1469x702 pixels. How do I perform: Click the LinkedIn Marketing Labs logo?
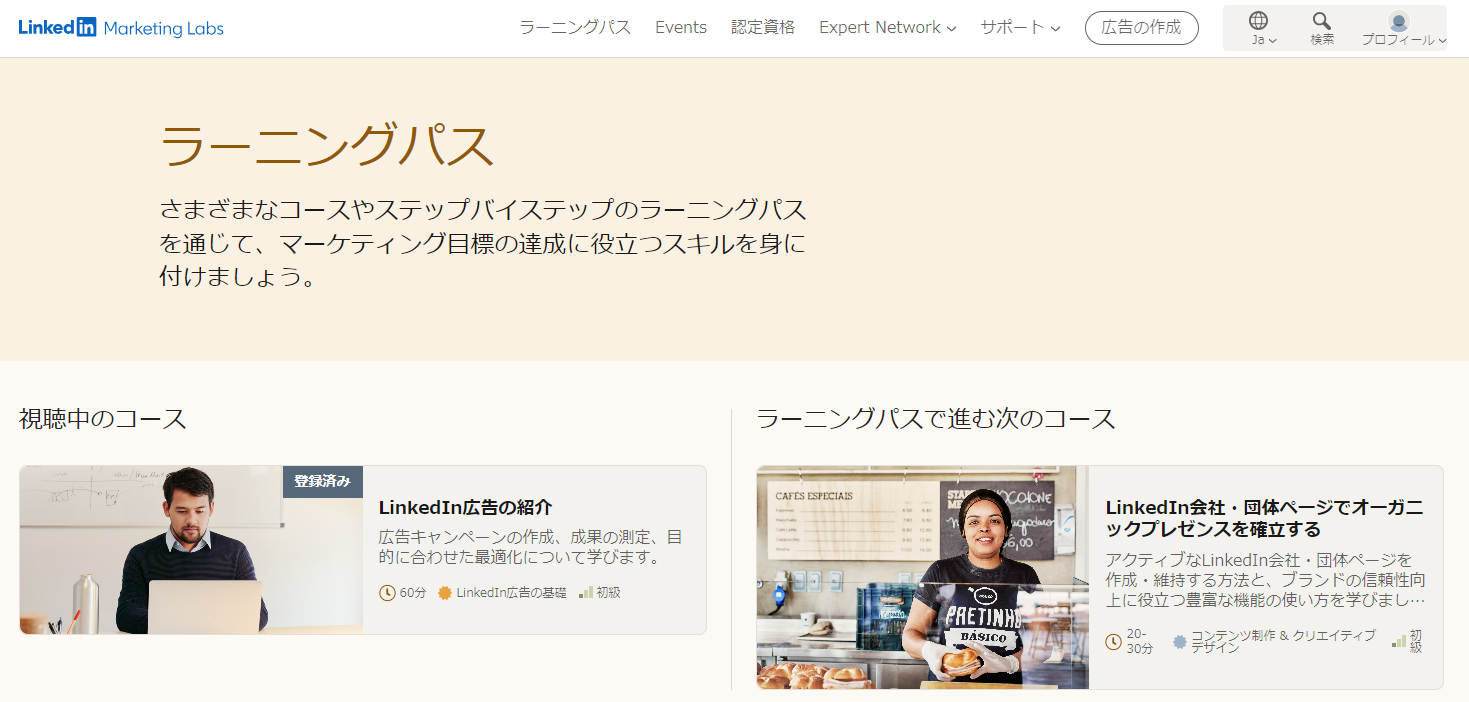(x=121, y=28)
